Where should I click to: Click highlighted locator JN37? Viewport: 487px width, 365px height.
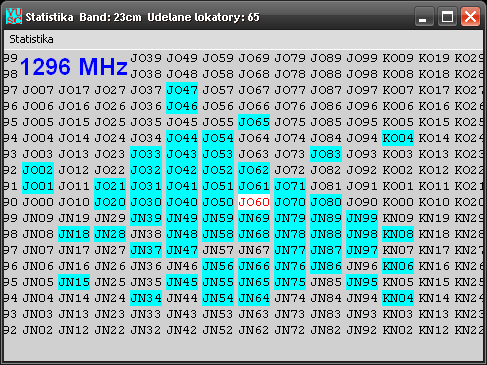(146, 250)
